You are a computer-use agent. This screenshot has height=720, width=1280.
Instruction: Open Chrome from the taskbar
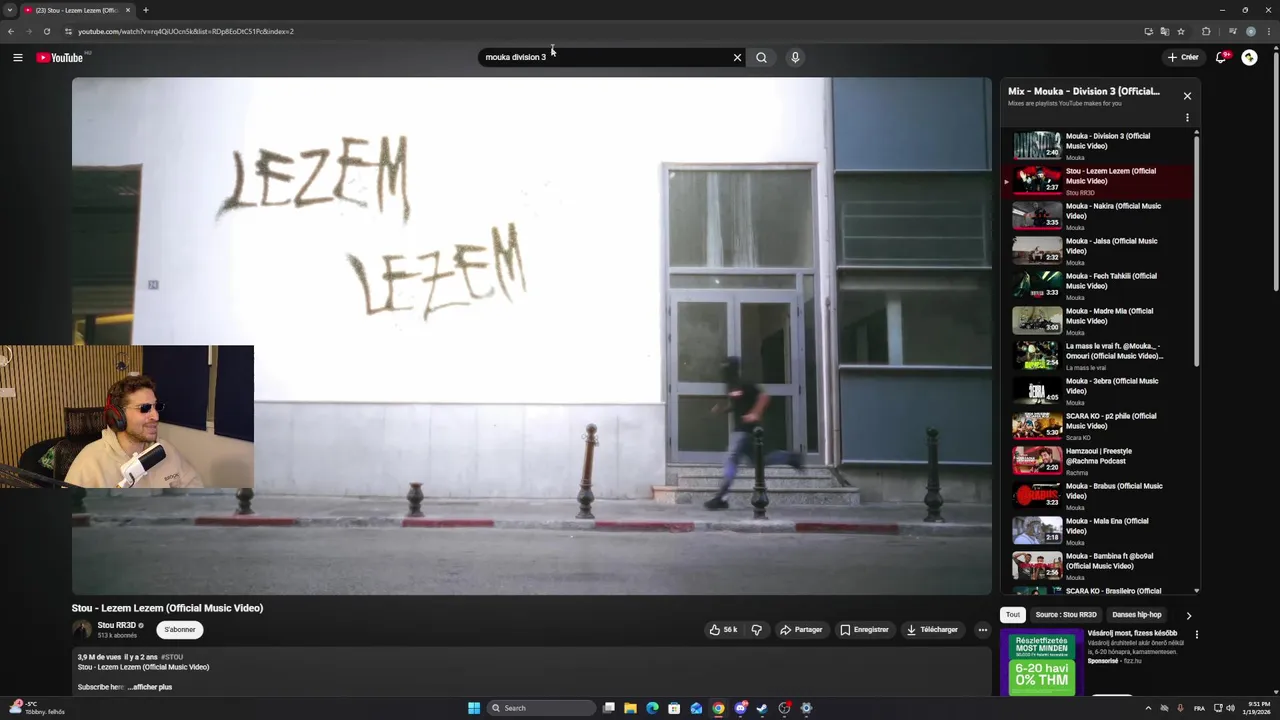click(x=718, y=708)
